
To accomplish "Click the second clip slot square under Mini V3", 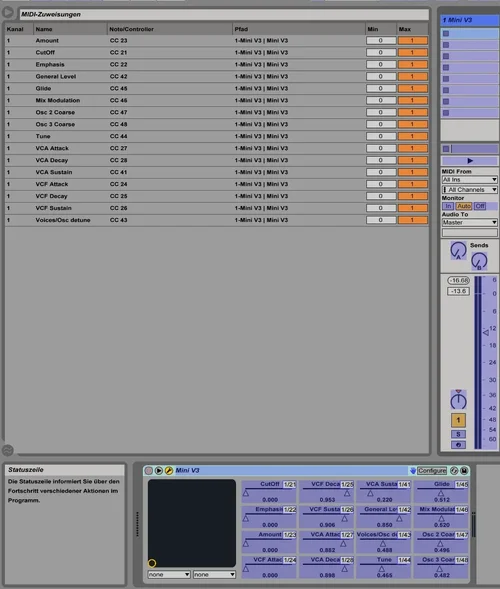I will (x=446, y=45).
